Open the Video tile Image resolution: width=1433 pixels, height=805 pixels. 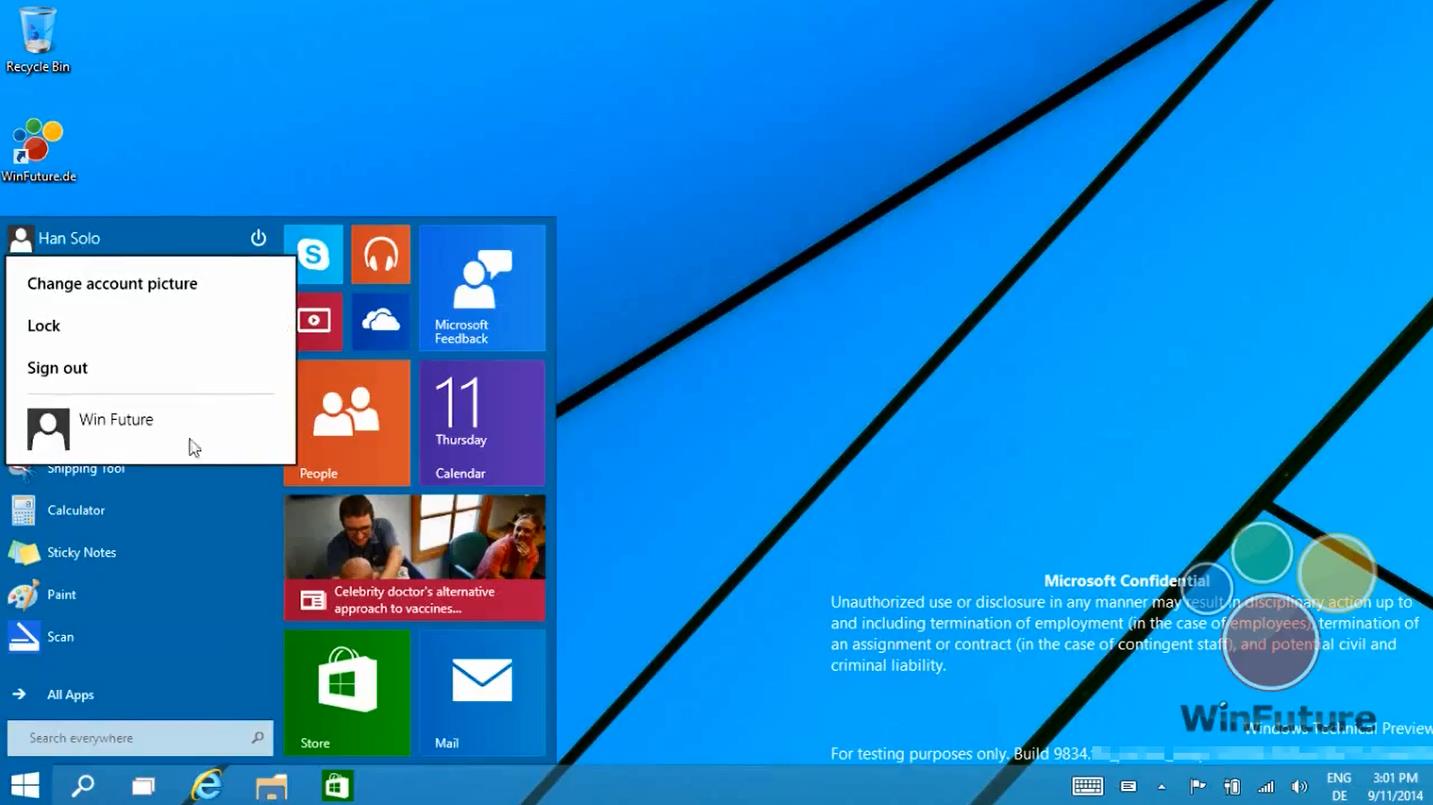click(x=313, y=321)
